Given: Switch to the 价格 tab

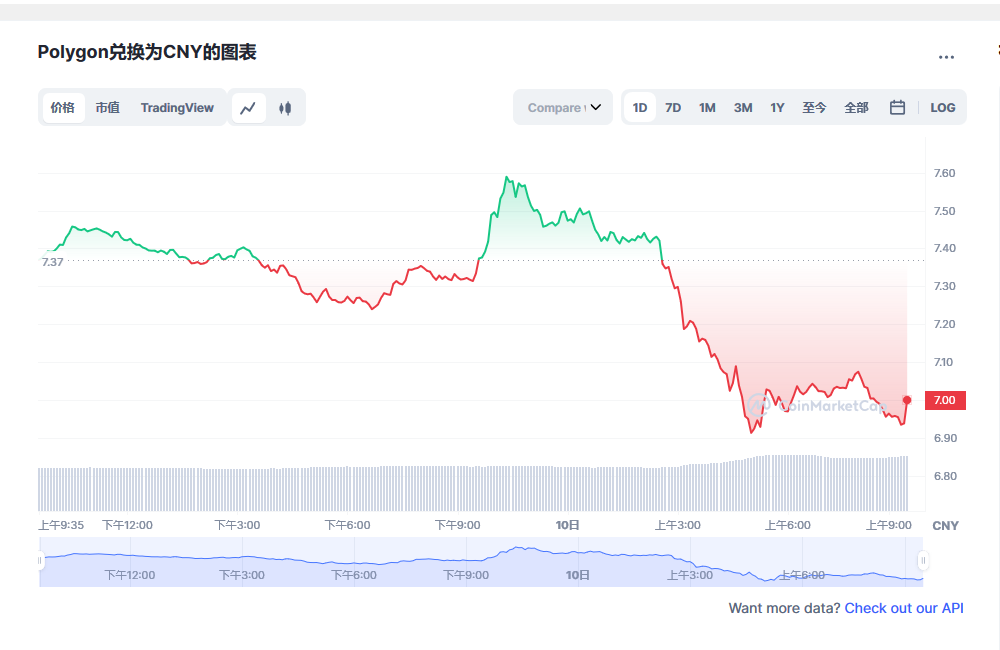Looking at the screenshot, I should [x=62, y=108].
